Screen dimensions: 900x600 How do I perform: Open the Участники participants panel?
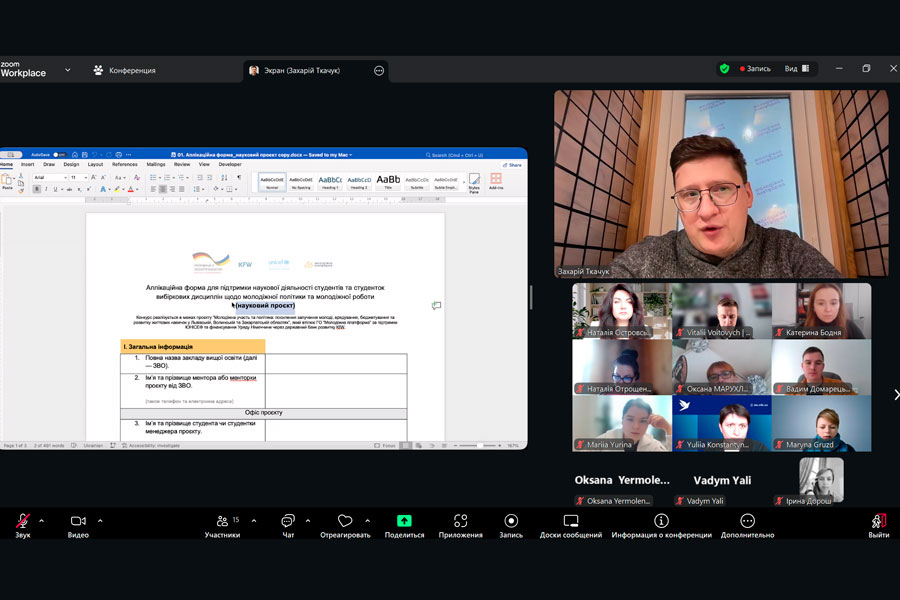[x=222, y=521]
